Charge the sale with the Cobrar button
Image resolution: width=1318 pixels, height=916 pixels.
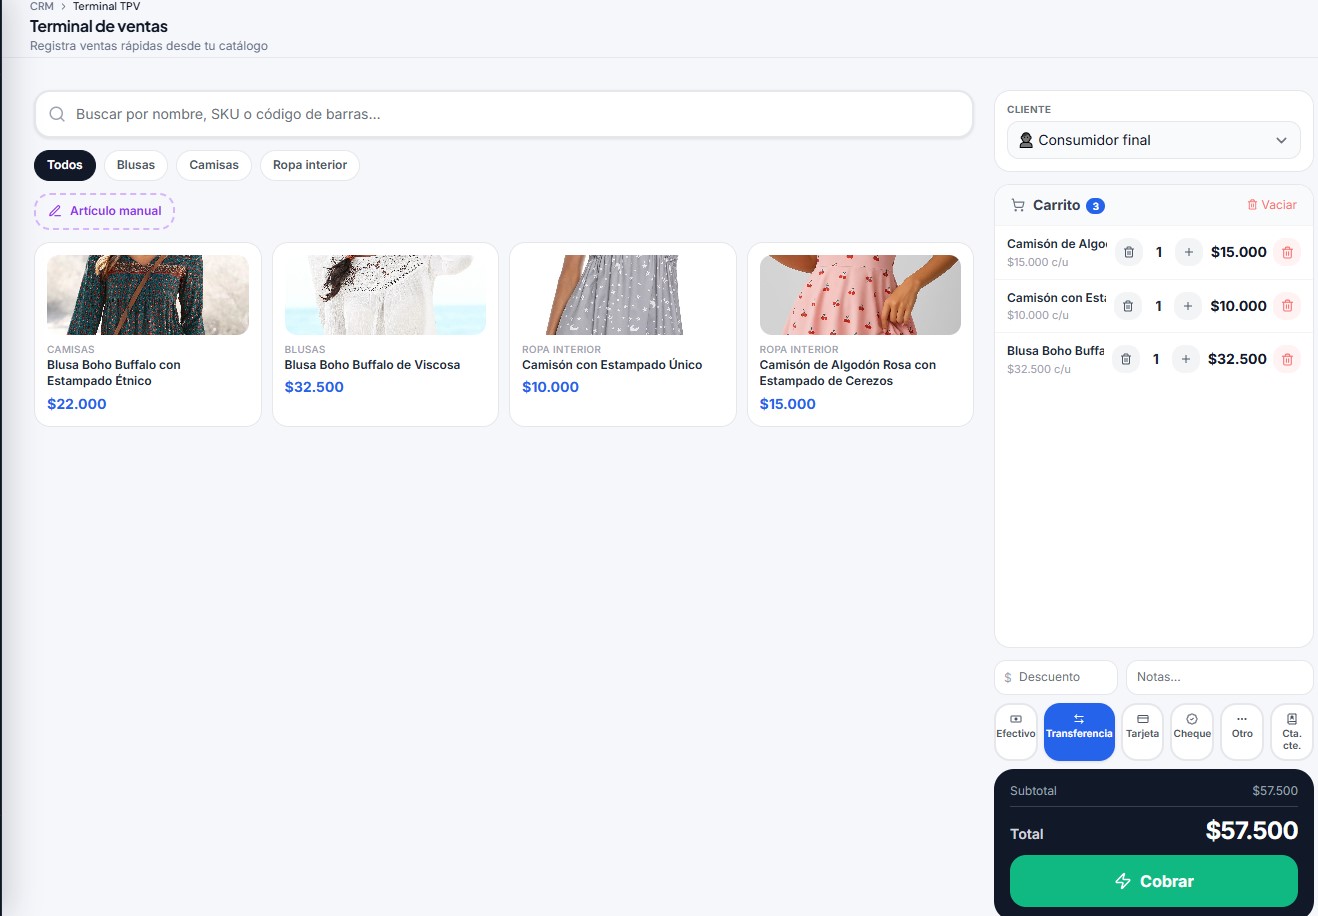(1154, 881)
